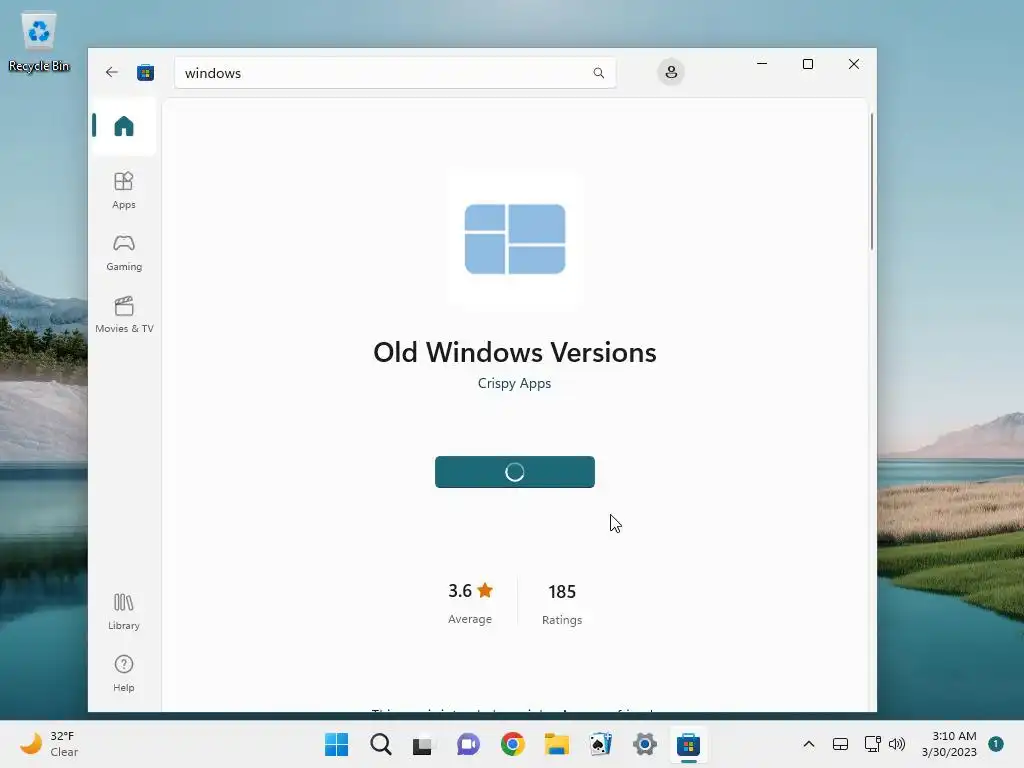The image size is (1024, 768).
Task: Open the Home section in the sidebar
Action: 123,126
